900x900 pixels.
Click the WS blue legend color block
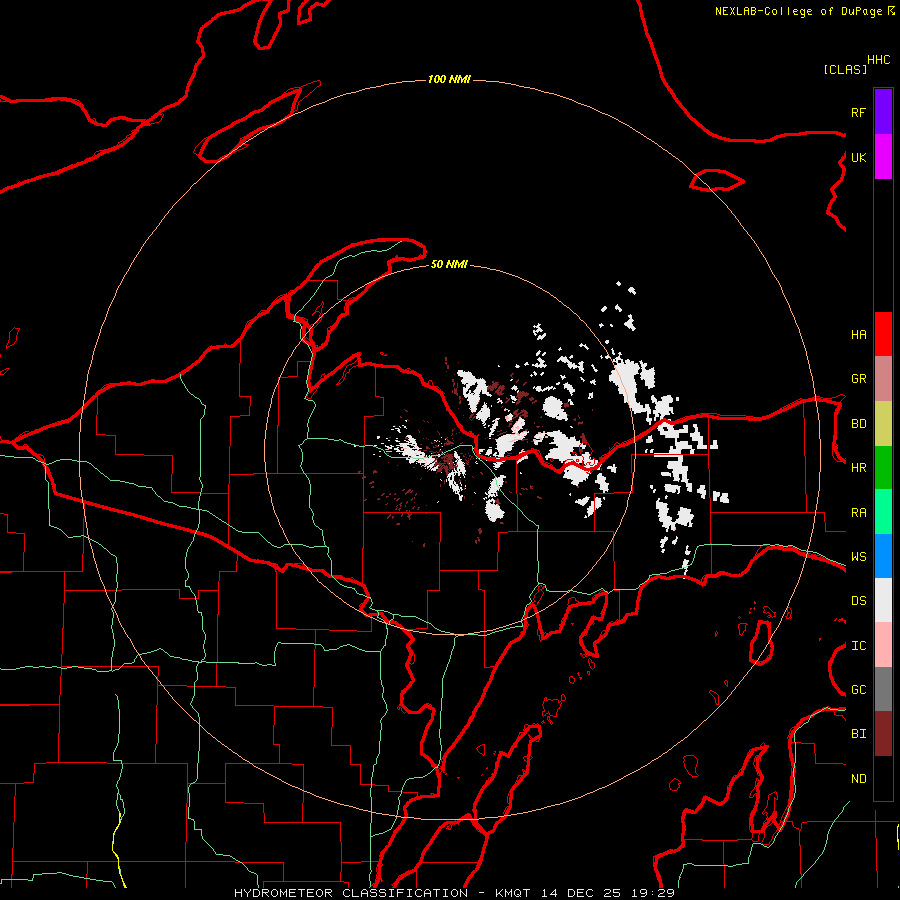(x=883, y=556)
